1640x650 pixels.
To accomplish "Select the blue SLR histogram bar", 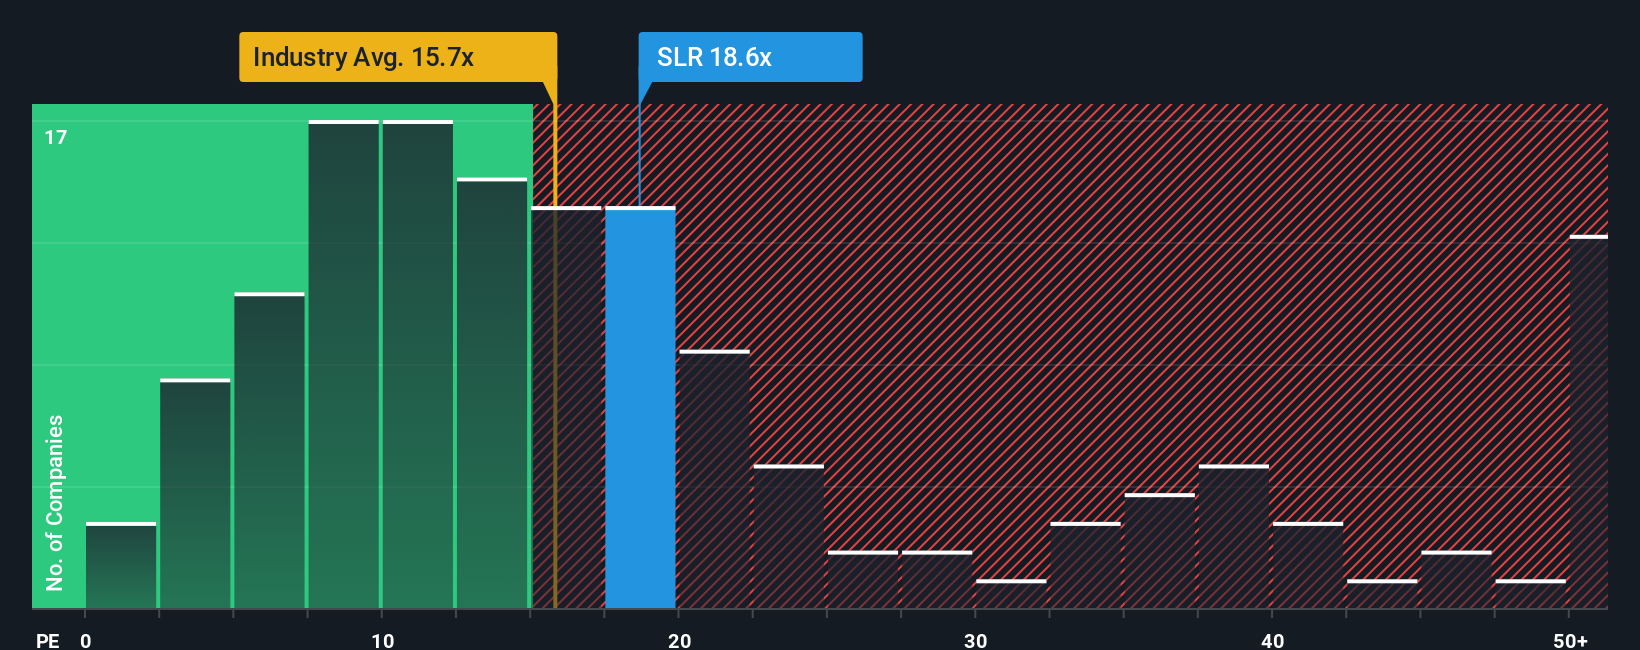I will tap(640, 408).
